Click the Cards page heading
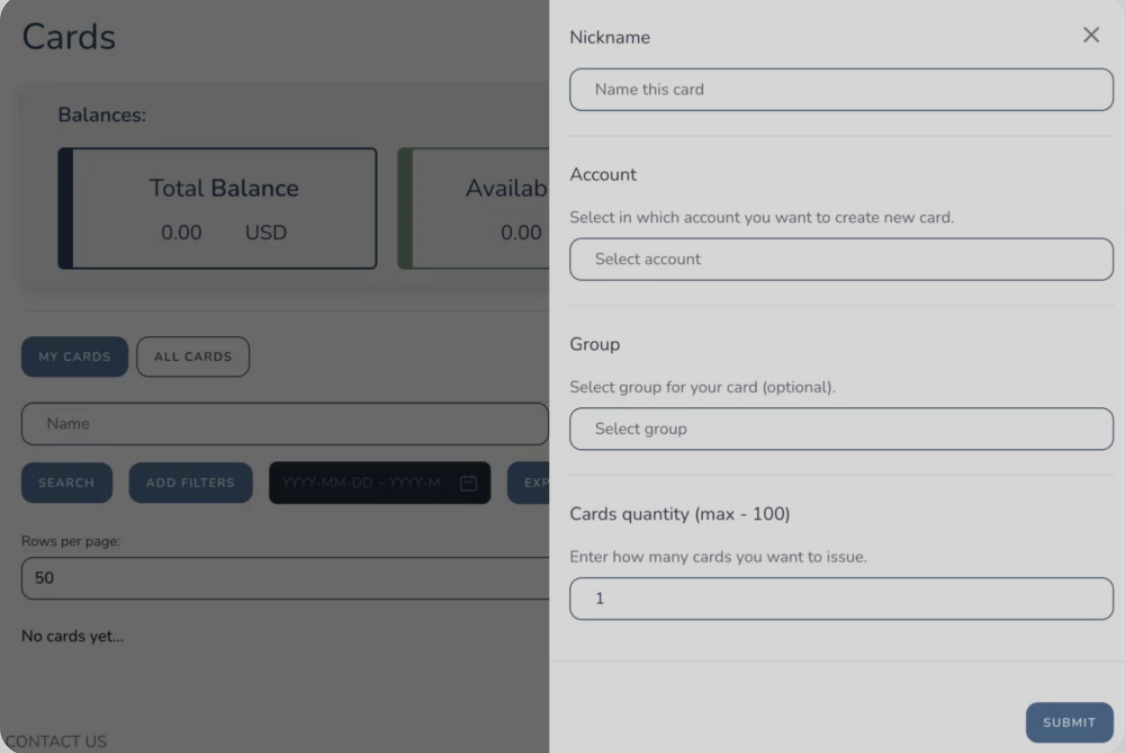This screenshot has width=1126, height=753. click(x=69, y=37)
